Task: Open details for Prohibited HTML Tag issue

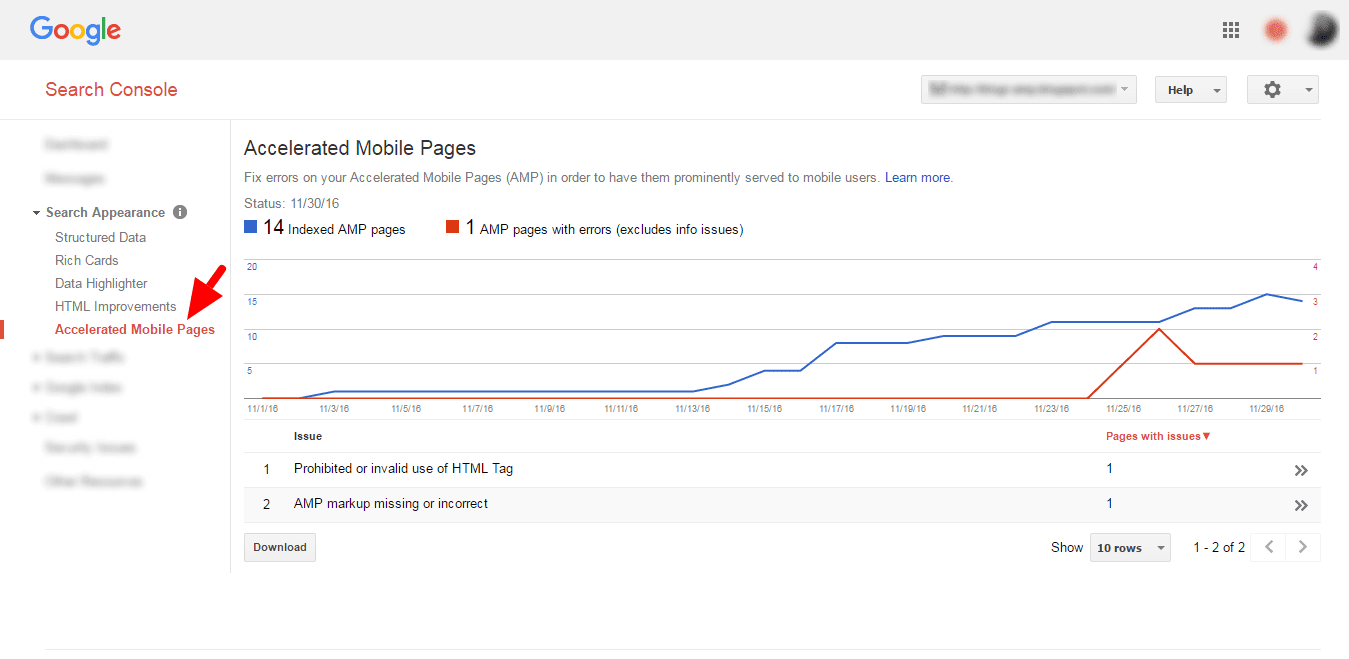Action: coord(1301,470)
